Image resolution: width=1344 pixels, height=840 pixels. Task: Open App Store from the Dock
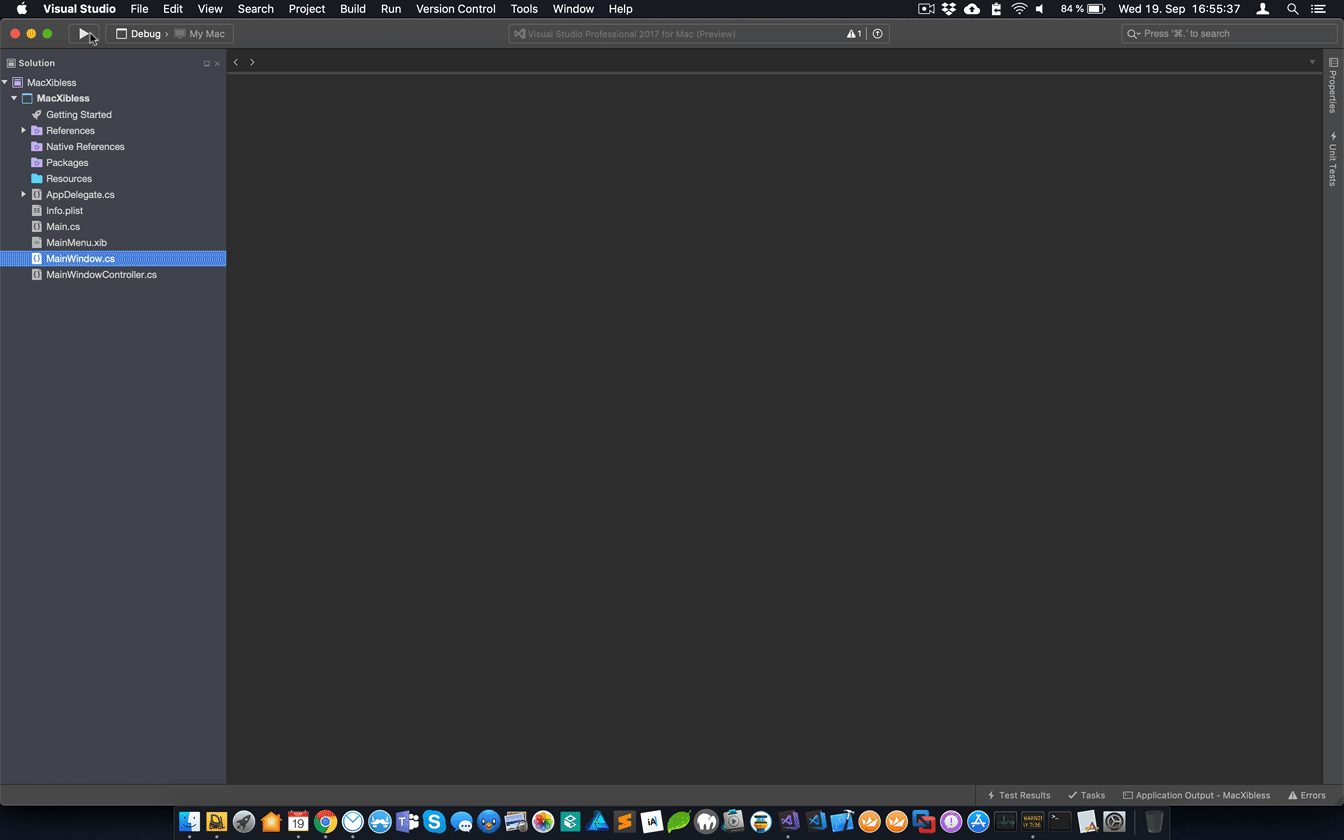click(x=978, y=821)
